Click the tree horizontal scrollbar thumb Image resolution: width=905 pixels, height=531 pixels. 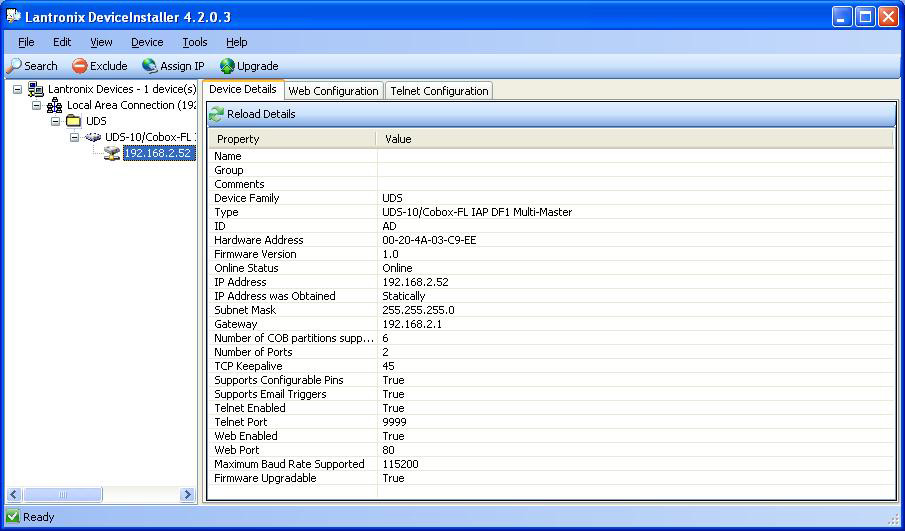tap(63, 494)
